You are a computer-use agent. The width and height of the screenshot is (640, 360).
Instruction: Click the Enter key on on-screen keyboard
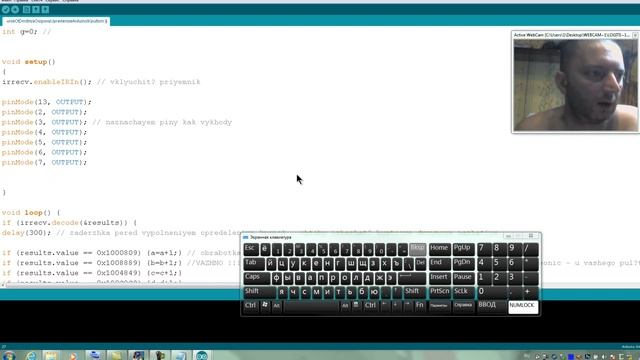(x=411, y=278)
